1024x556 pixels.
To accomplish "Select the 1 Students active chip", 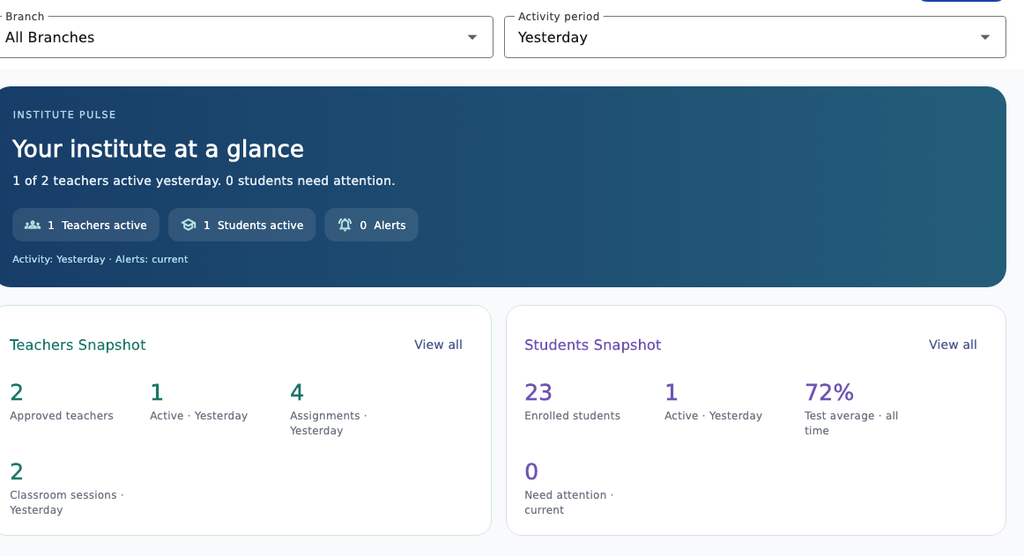I will (242, 225).
